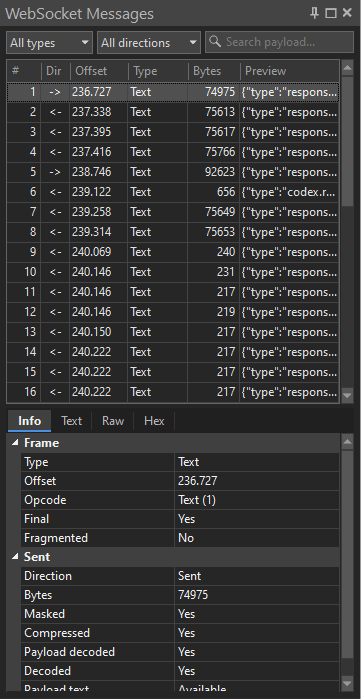The height and width of the screenshot is (699, 361).
Task: Click the message list scrollbar thumb
Action: [x=347, y=143]
